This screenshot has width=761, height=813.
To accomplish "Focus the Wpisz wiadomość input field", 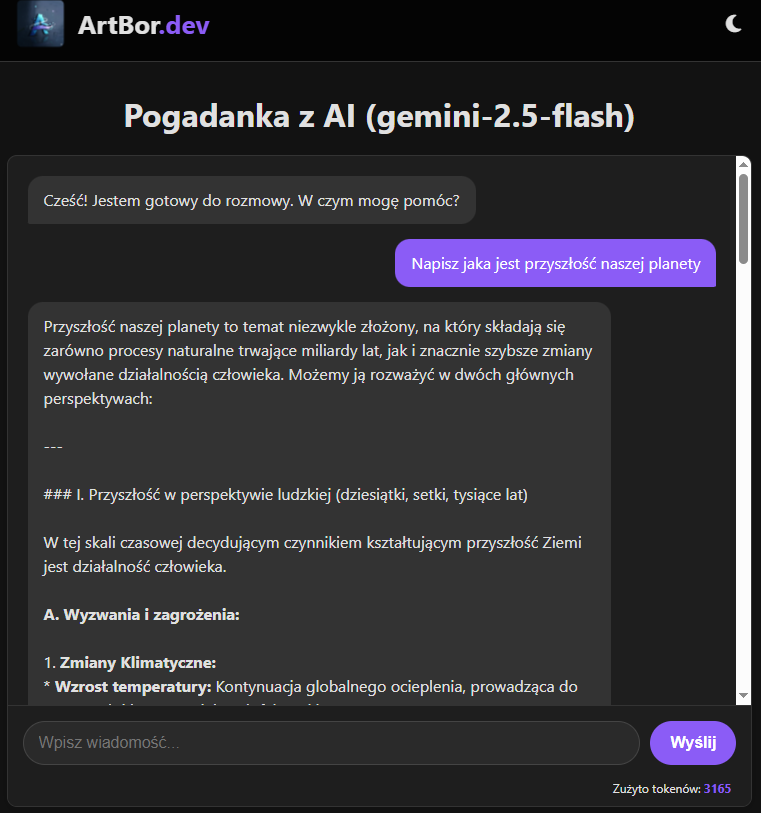I will coord(330,743).
